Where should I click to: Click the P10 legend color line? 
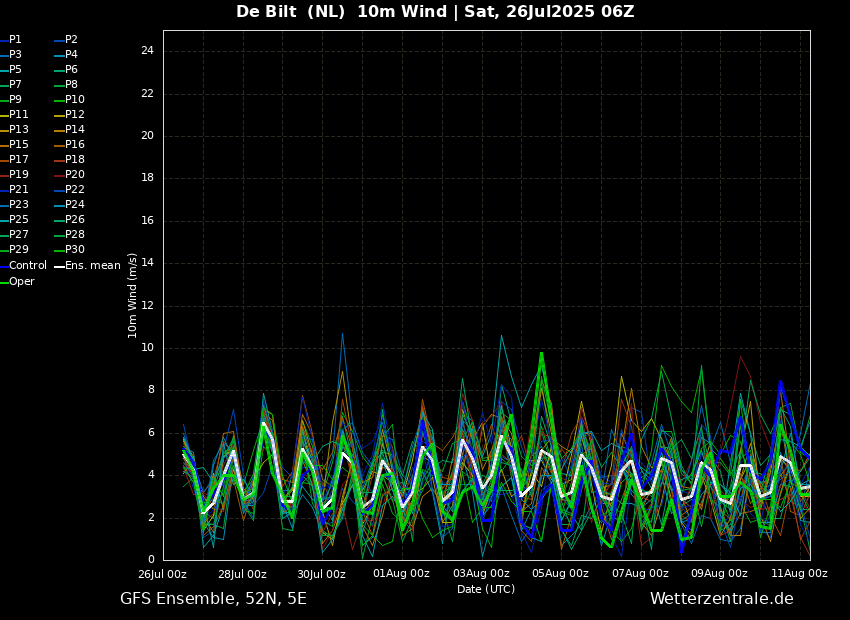(x=58, y=100)
